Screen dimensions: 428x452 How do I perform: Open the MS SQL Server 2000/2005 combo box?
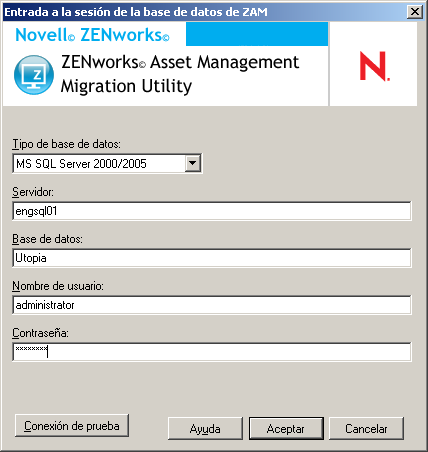(107, 163)
